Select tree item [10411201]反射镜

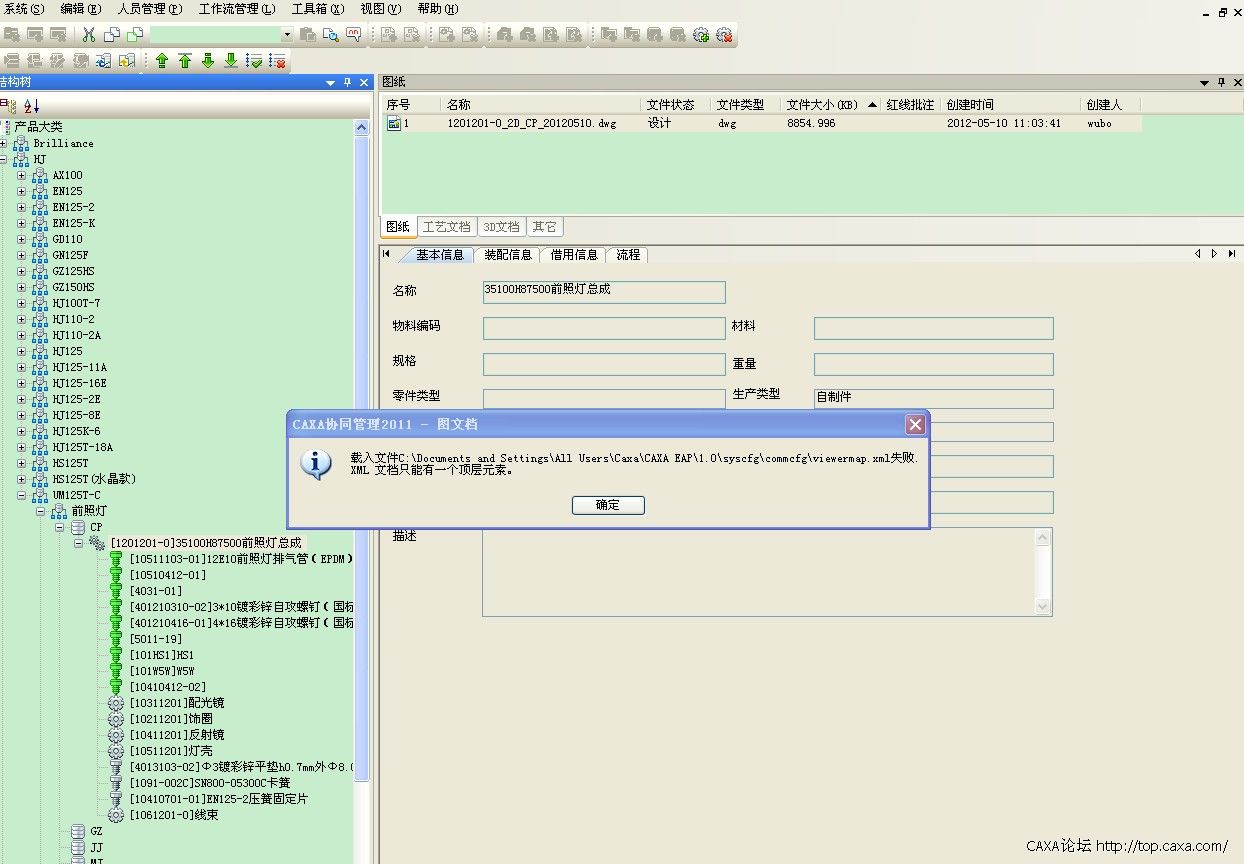(177, 735)
